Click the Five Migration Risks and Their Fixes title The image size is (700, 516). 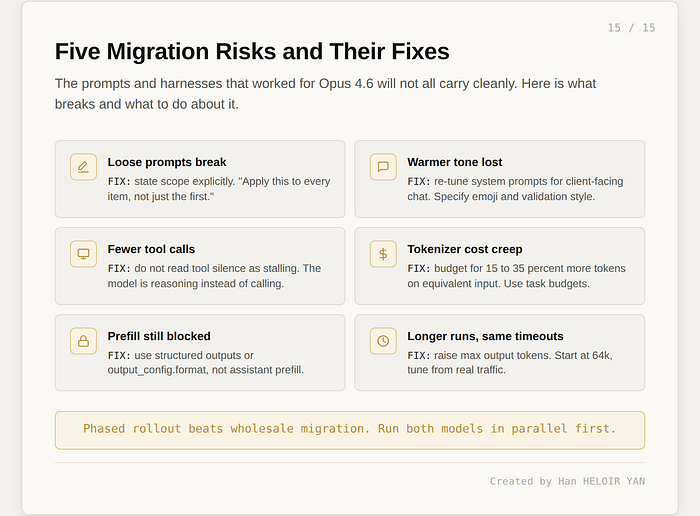point(252,51)
